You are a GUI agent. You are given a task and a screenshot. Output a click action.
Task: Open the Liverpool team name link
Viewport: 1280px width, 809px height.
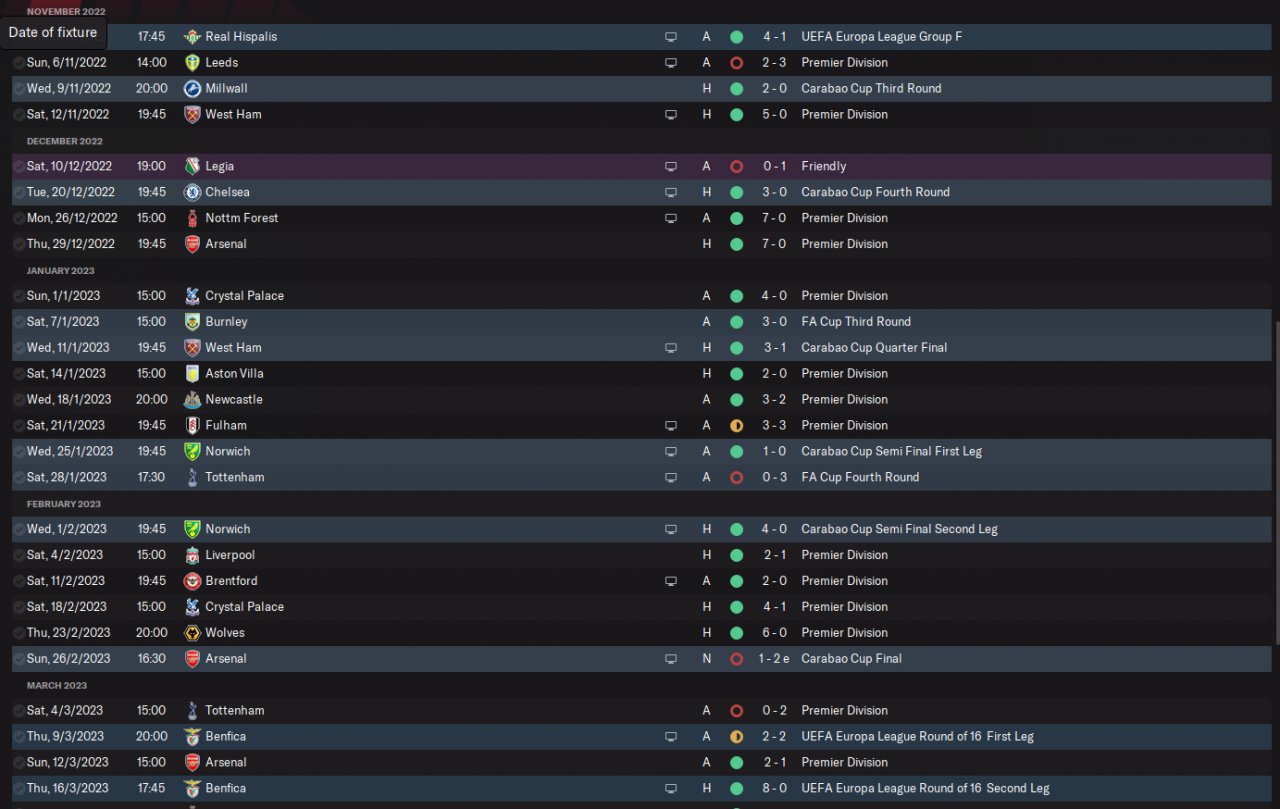230,555
